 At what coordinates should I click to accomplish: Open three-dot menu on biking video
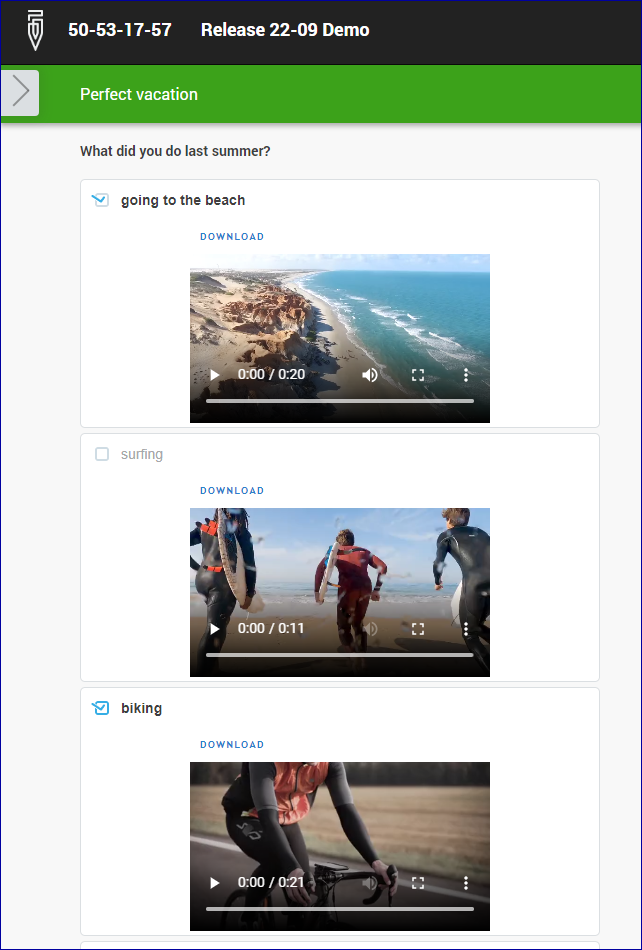(x=466, y=882)
